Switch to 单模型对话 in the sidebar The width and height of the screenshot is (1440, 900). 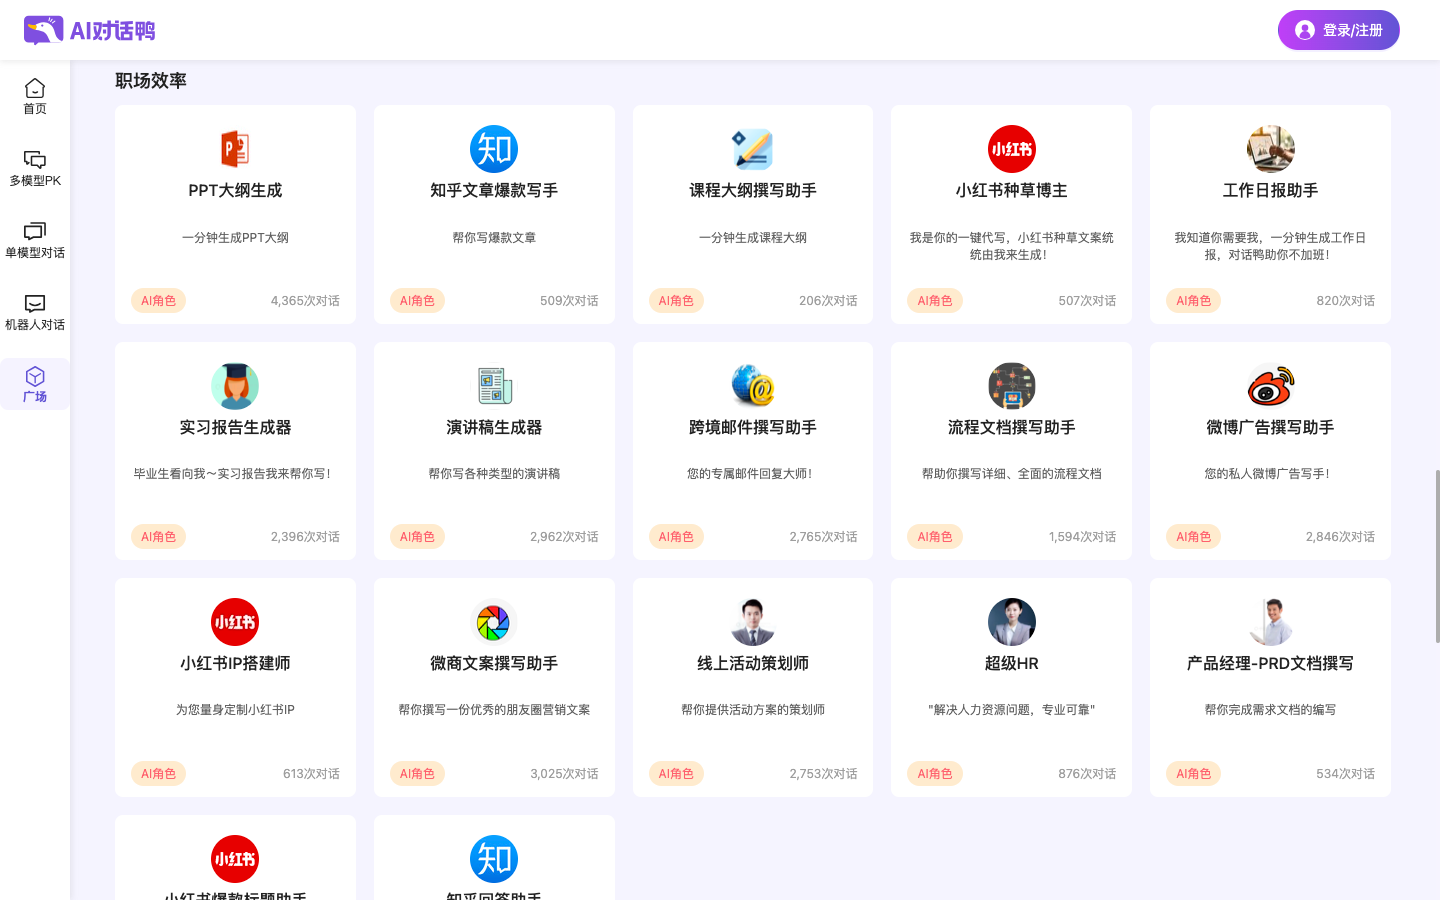35,240
